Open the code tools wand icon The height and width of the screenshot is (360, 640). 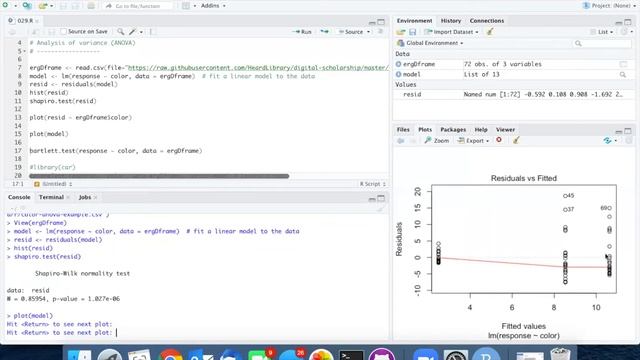132,31
